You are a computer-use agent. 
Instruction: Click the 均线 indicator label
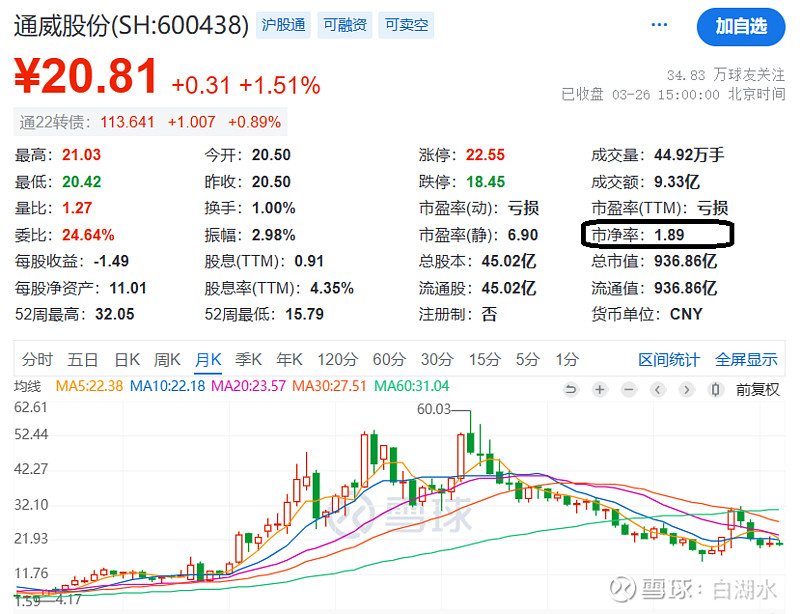pos(28,386)
